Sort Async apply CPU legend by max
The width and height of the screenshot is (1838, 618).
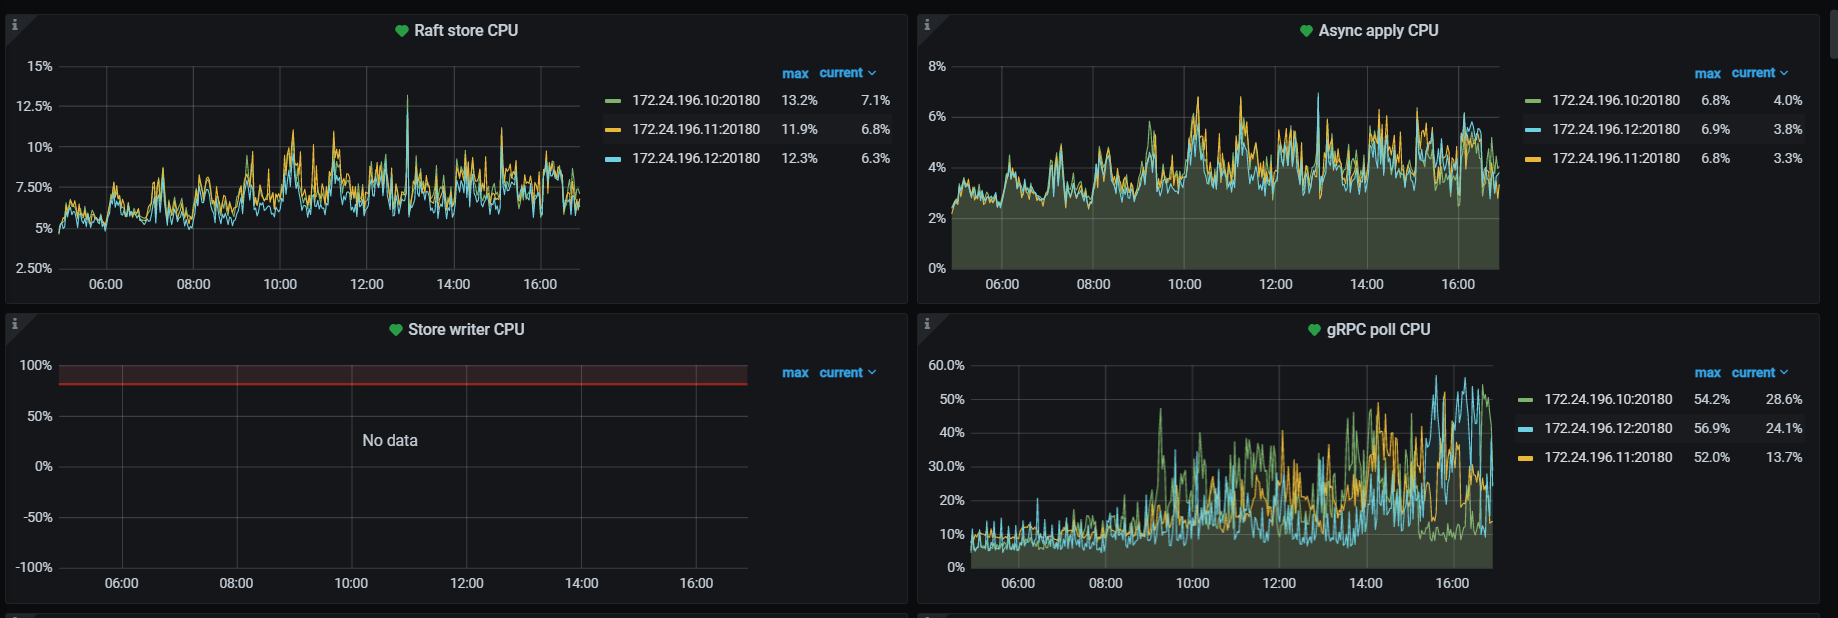tap(1707, 73)
